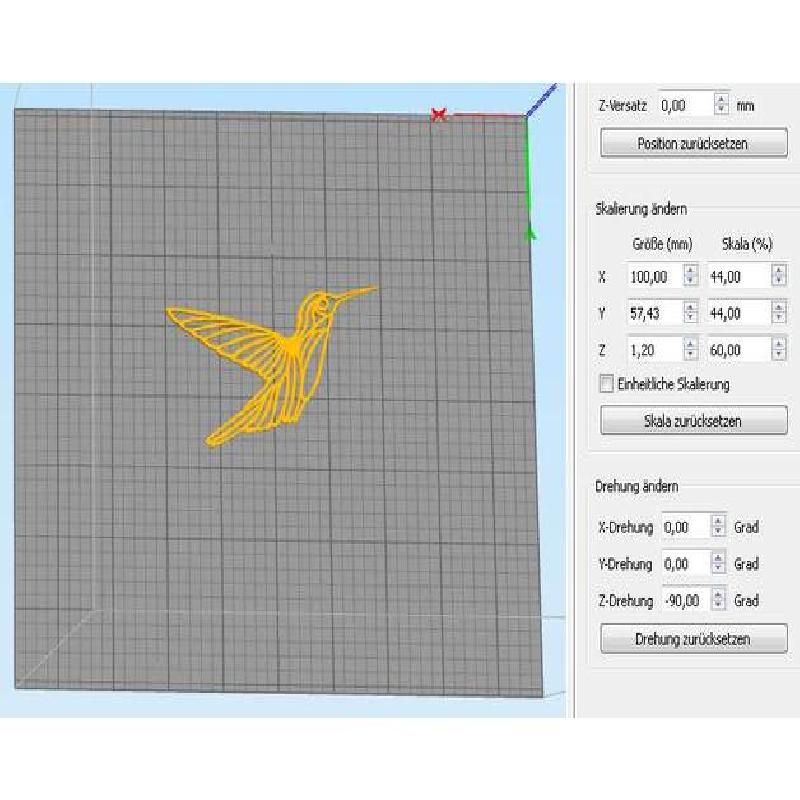The height and width of the screenshot is (800, 800).
Task: Click the Y Größe 57,43 field
Action: tap(654, 313)
